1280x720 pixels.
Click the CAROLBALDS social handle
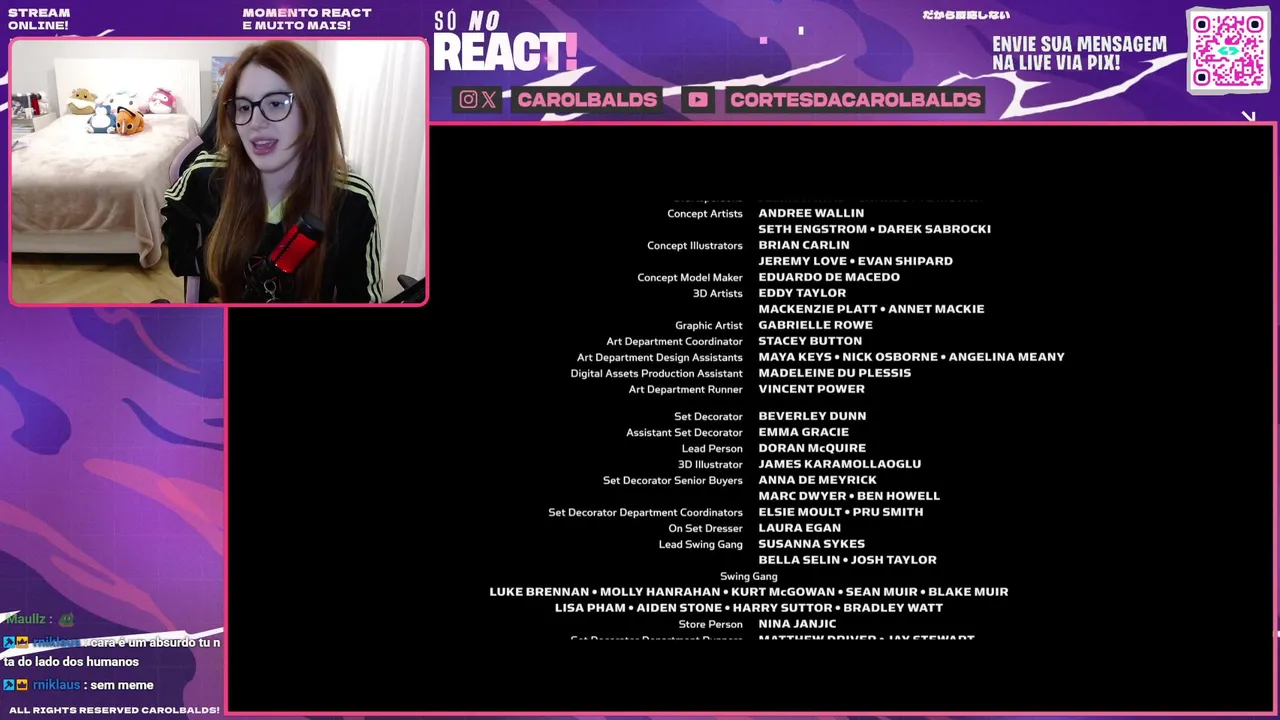pyautogui.click(x=587, y=99)
